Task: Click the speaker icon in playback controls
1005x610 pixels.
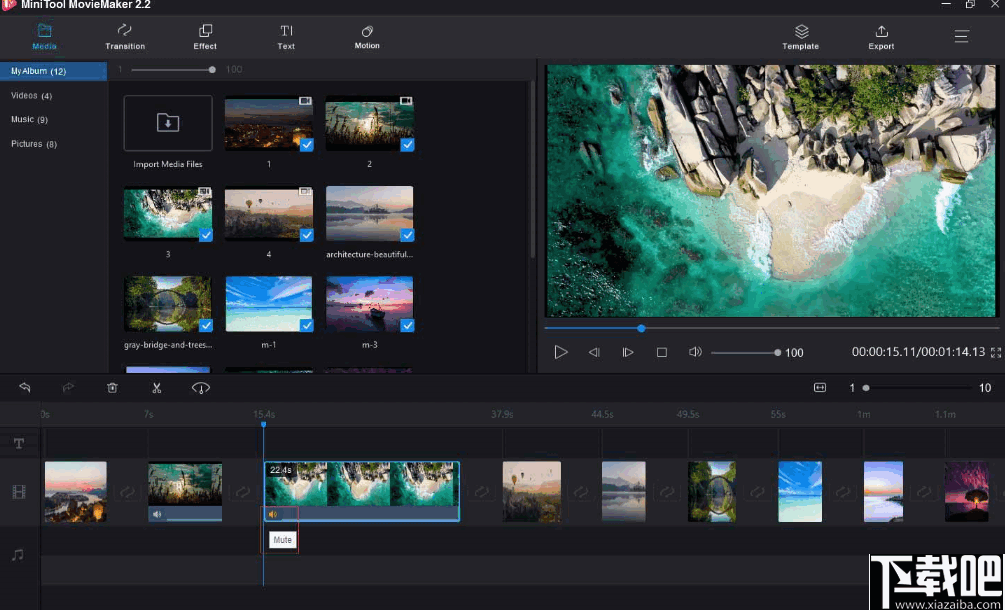Action: (x=695, y=352)
